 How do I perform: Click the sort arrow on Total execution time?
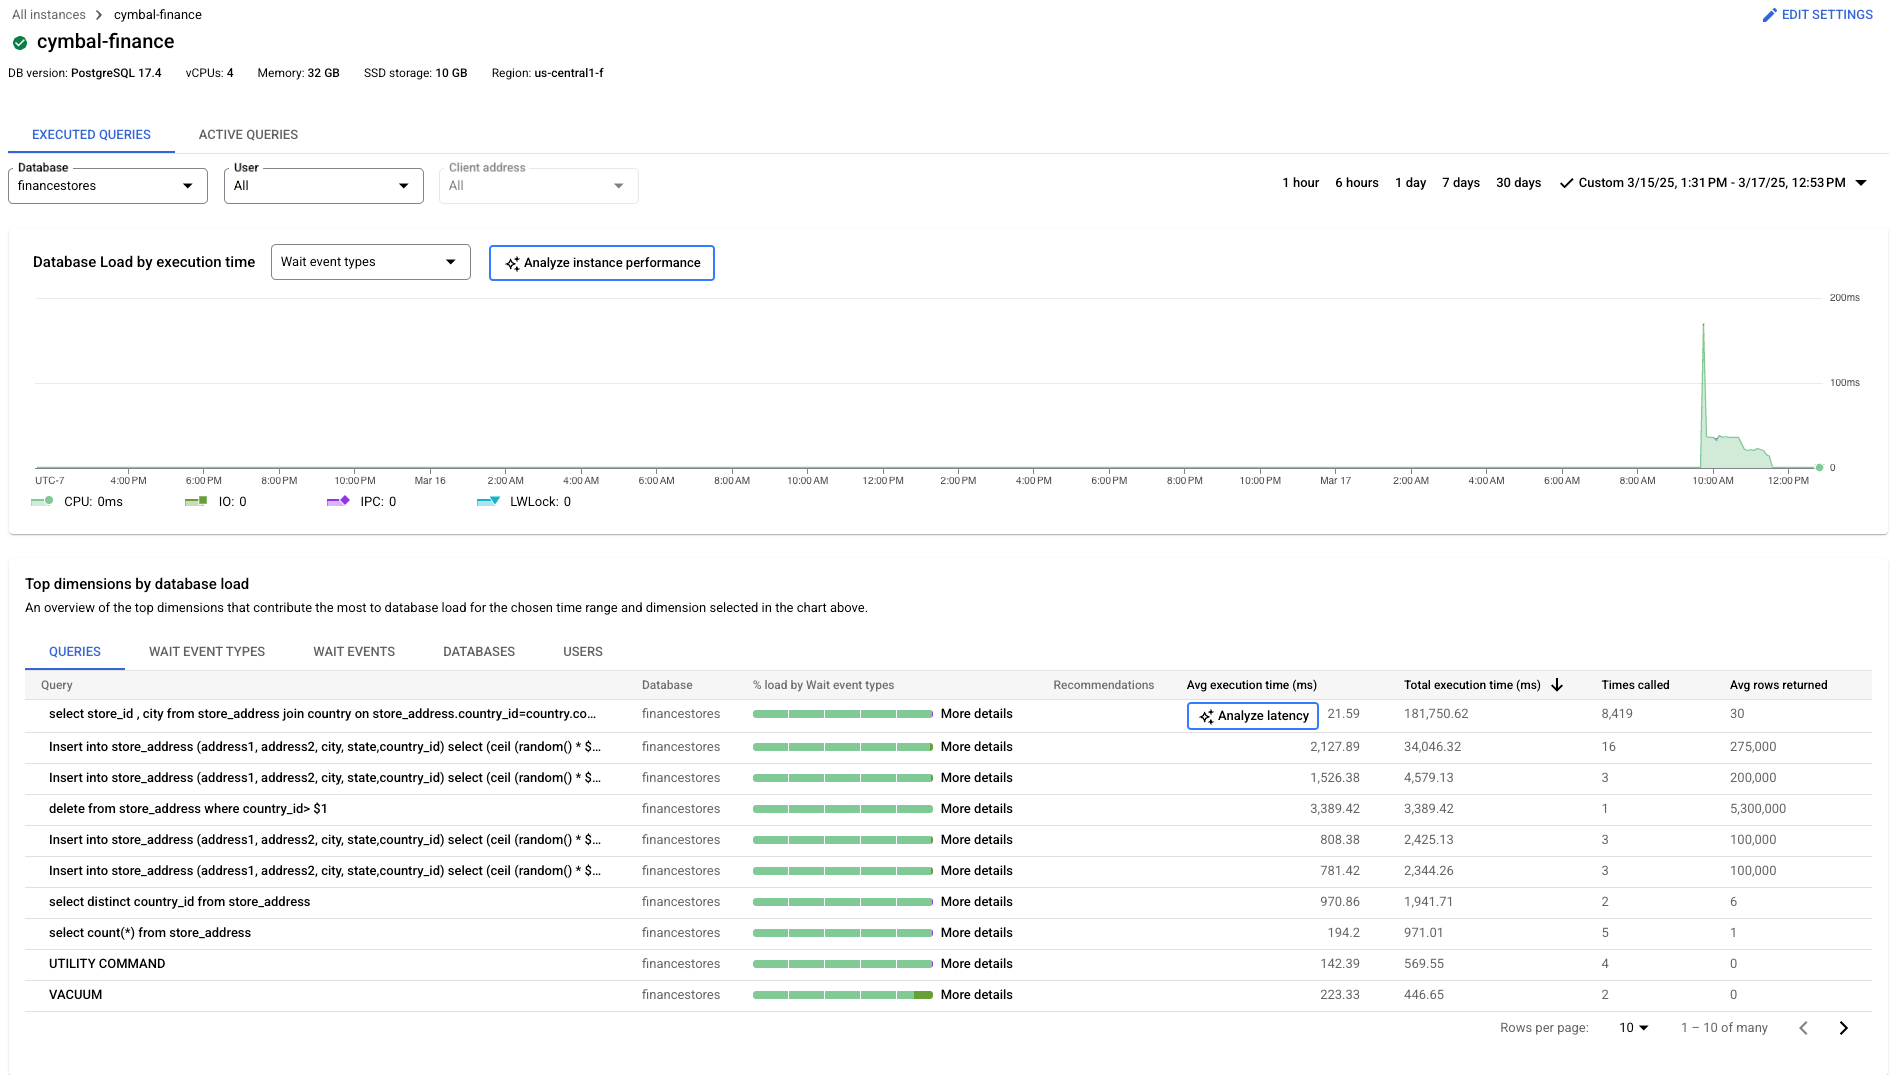(x=1557, y=685)
